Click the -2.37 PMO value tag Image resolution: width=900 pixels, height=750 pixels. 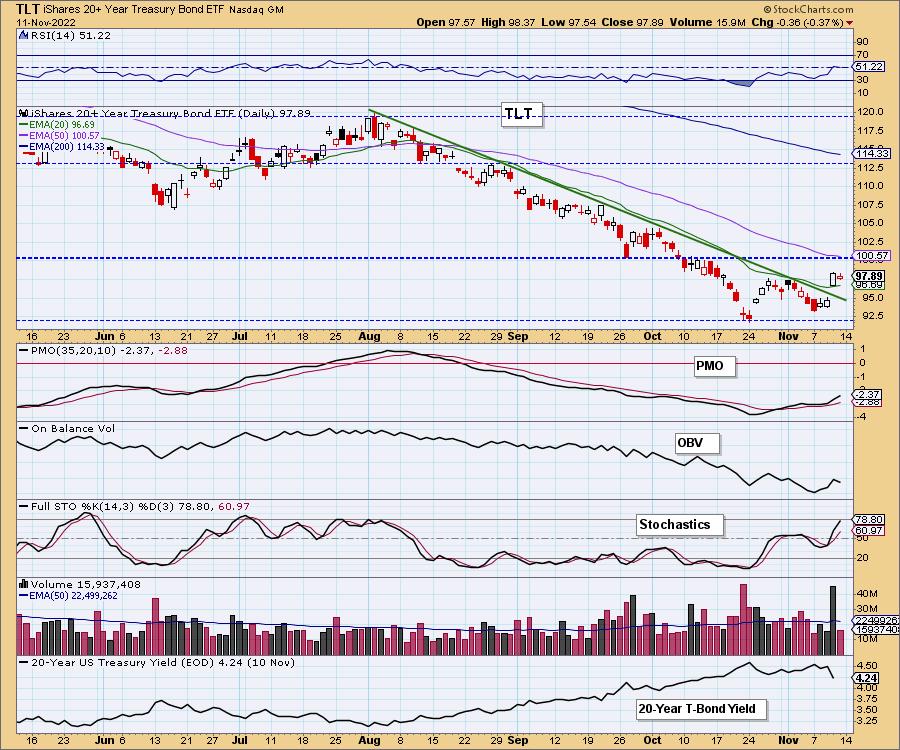[x=868, y=394]
